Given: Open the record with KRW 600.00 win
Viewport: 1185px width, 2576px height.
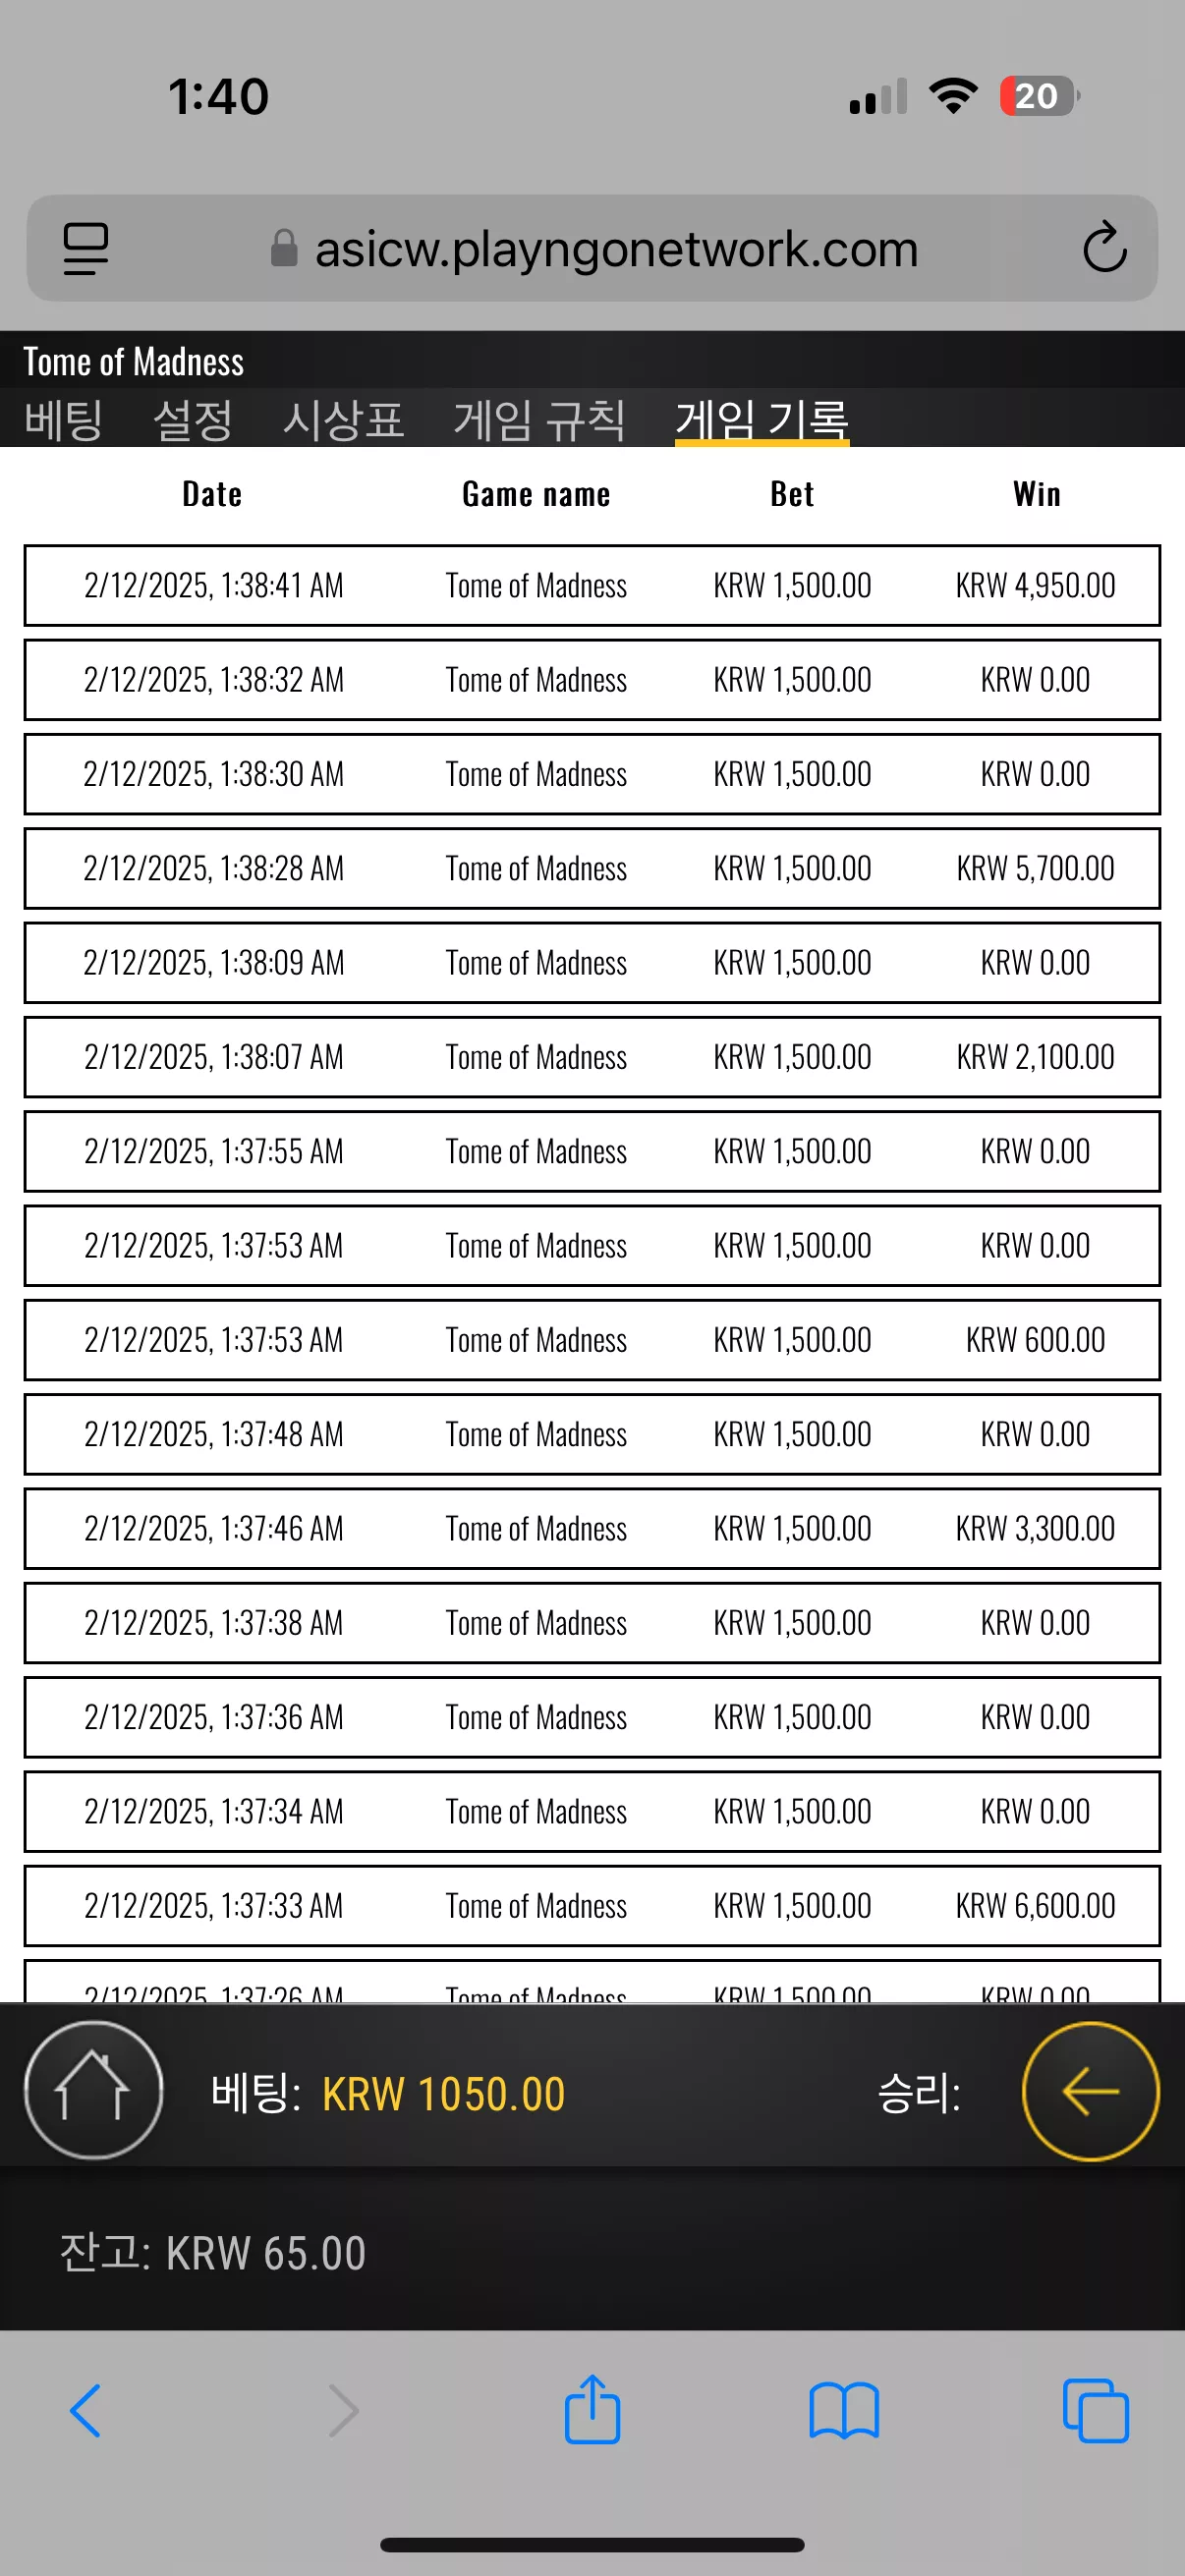Looking at the screenshot, I should pos(592,1339).
